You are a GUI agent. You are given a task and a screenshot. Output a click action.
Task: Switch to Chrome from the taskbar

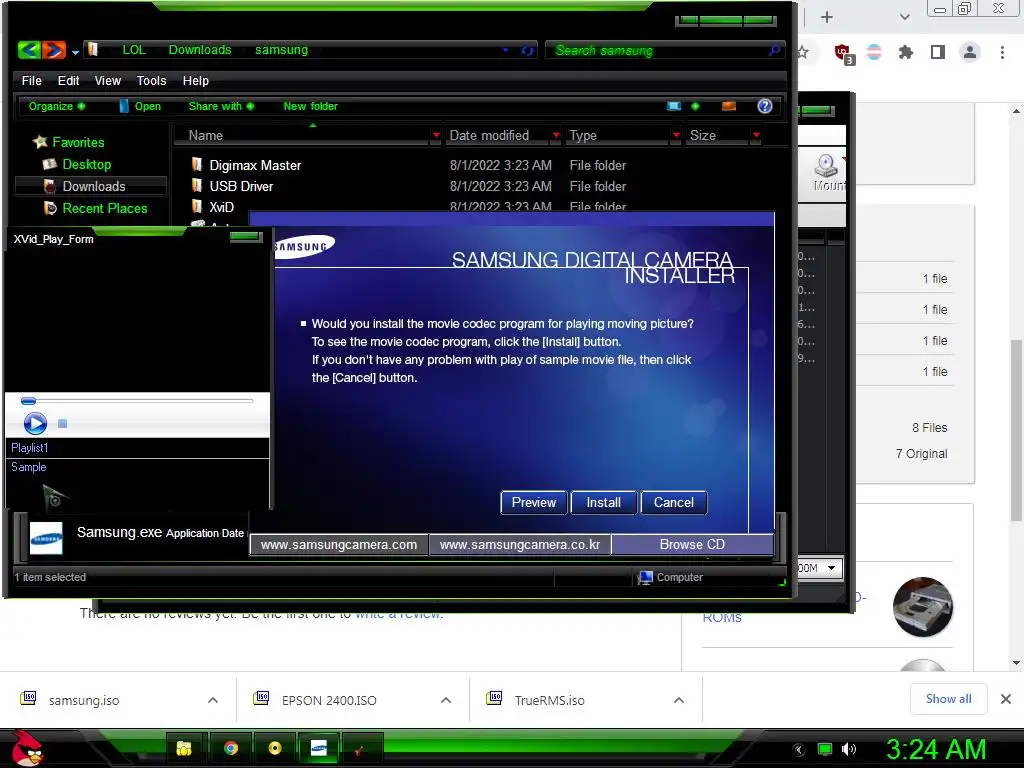click(x=231, y=748)
